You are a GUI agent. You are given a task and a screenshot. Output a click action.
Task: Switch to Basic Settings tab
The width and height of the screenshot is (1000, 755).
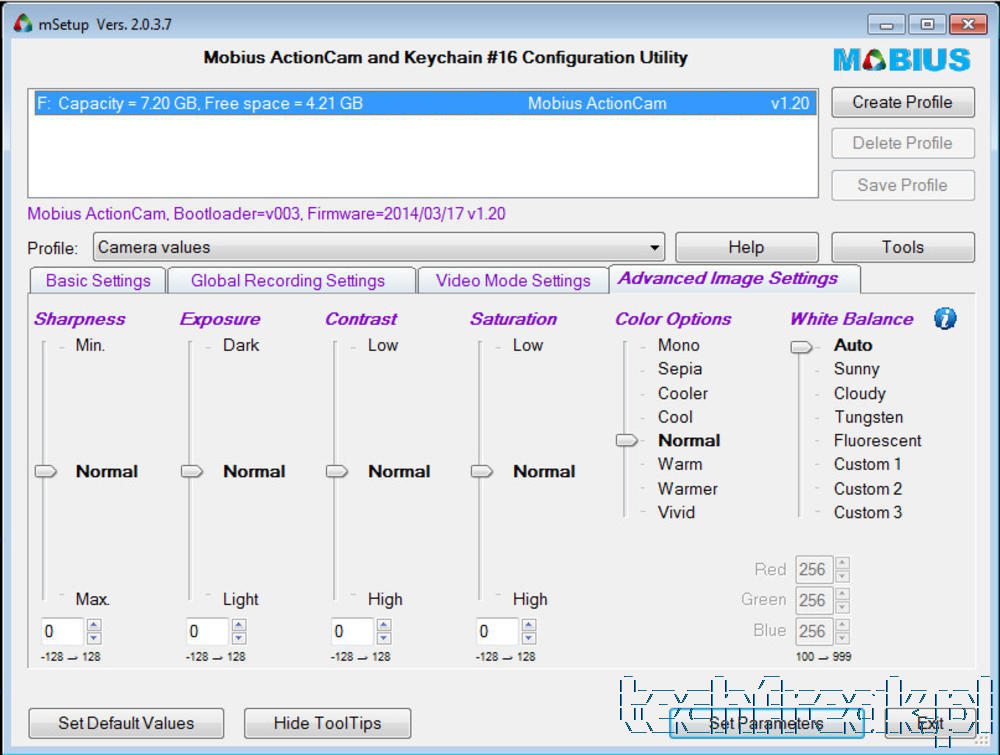click(98, 281)
